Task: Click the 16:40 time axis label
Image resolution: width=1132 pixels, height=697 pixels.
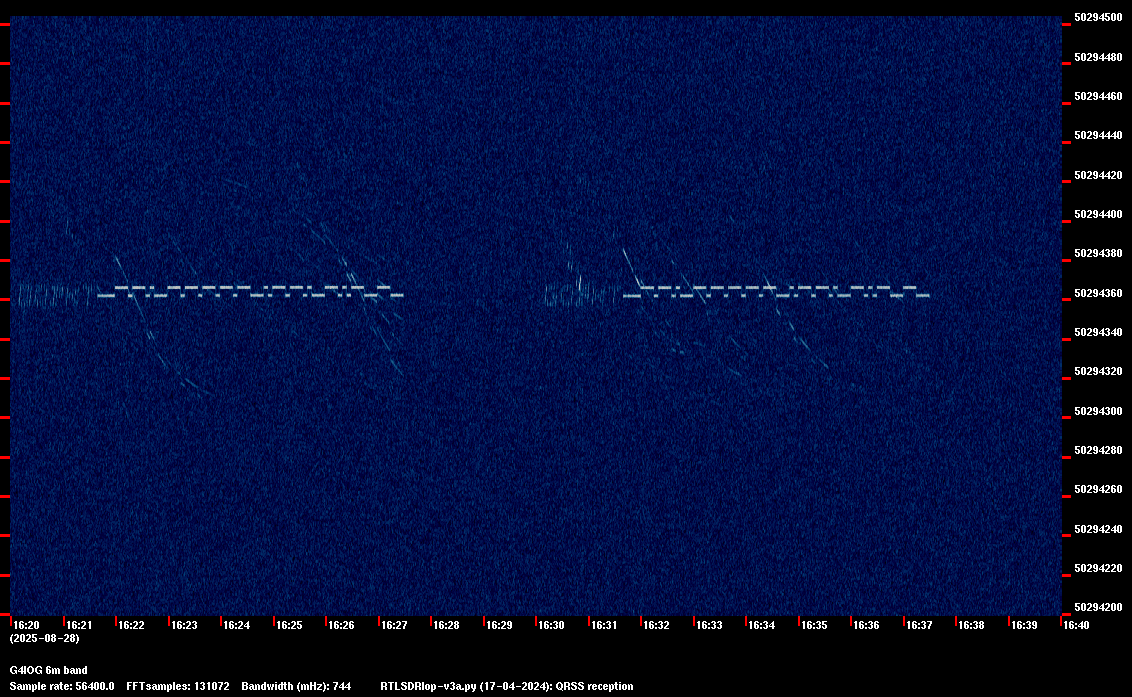Action: pos(1076,625)
